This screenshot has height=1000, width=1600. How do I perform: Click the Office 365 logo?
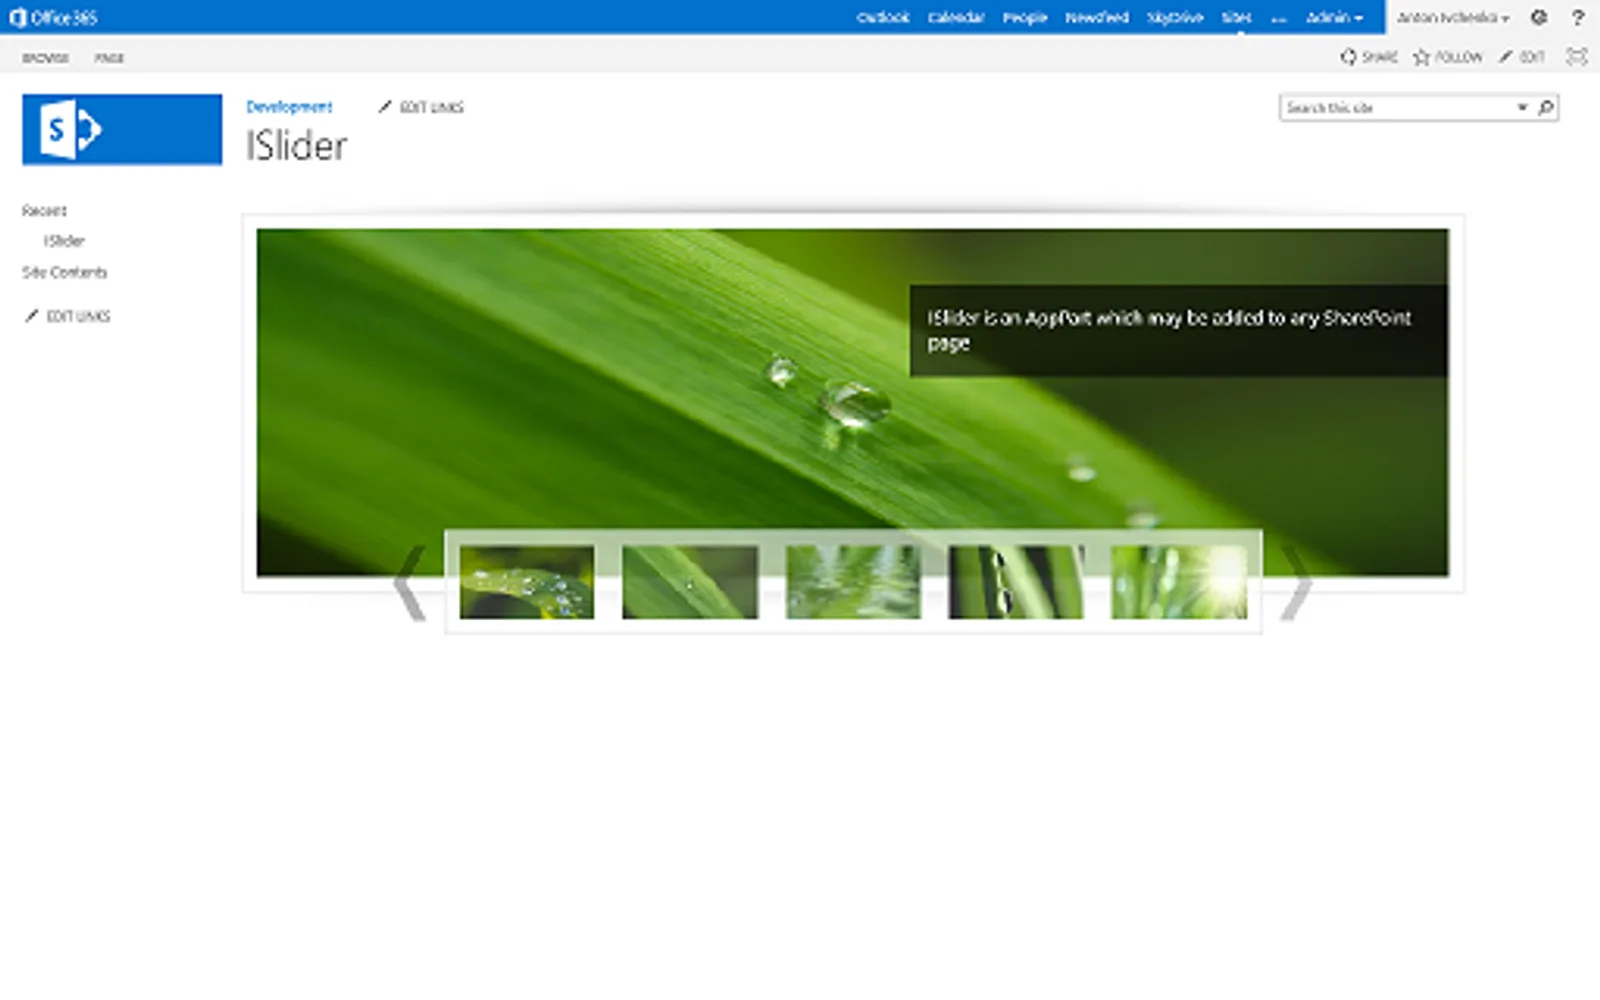[x=54, y=17]
